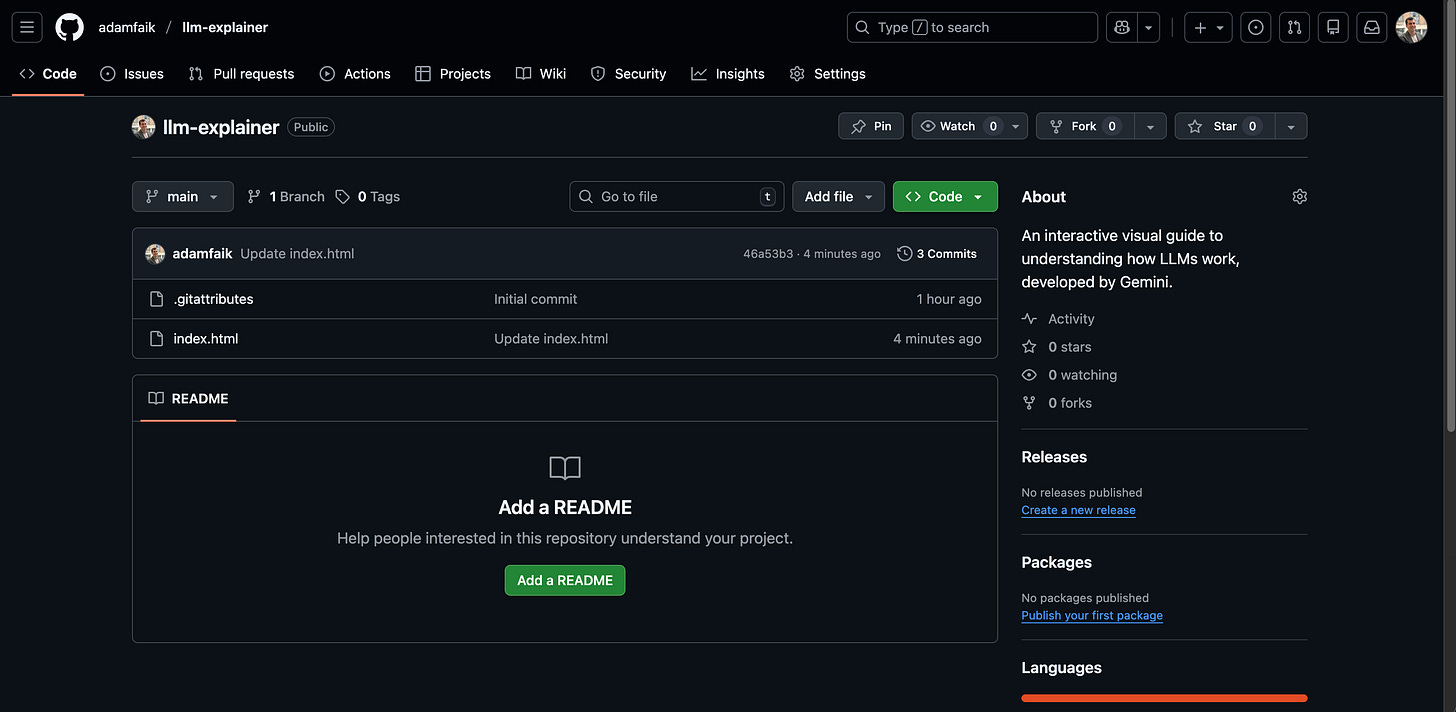Open the main branch selector
This screenshot has width=1456, height=712.
(182, 196)
